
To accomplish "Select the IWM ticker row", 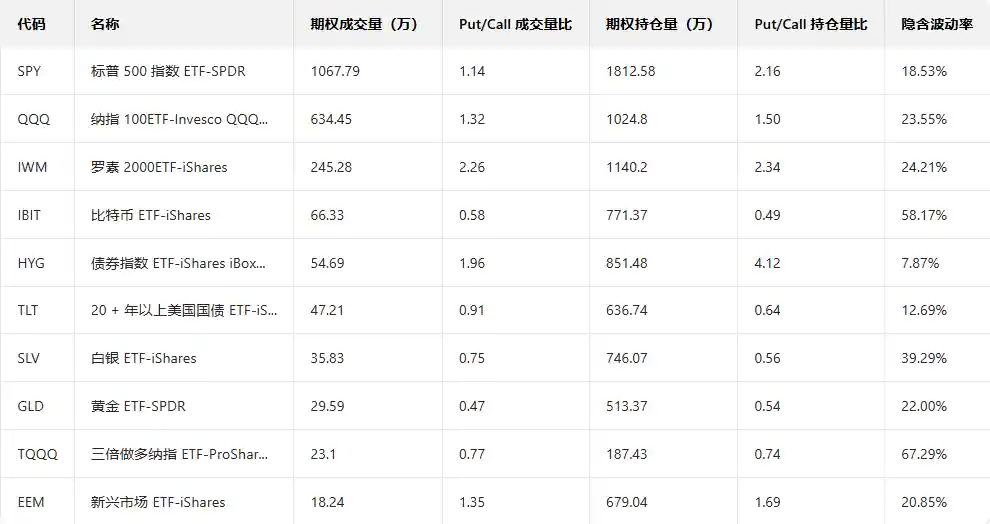I will tap(33, 167).
